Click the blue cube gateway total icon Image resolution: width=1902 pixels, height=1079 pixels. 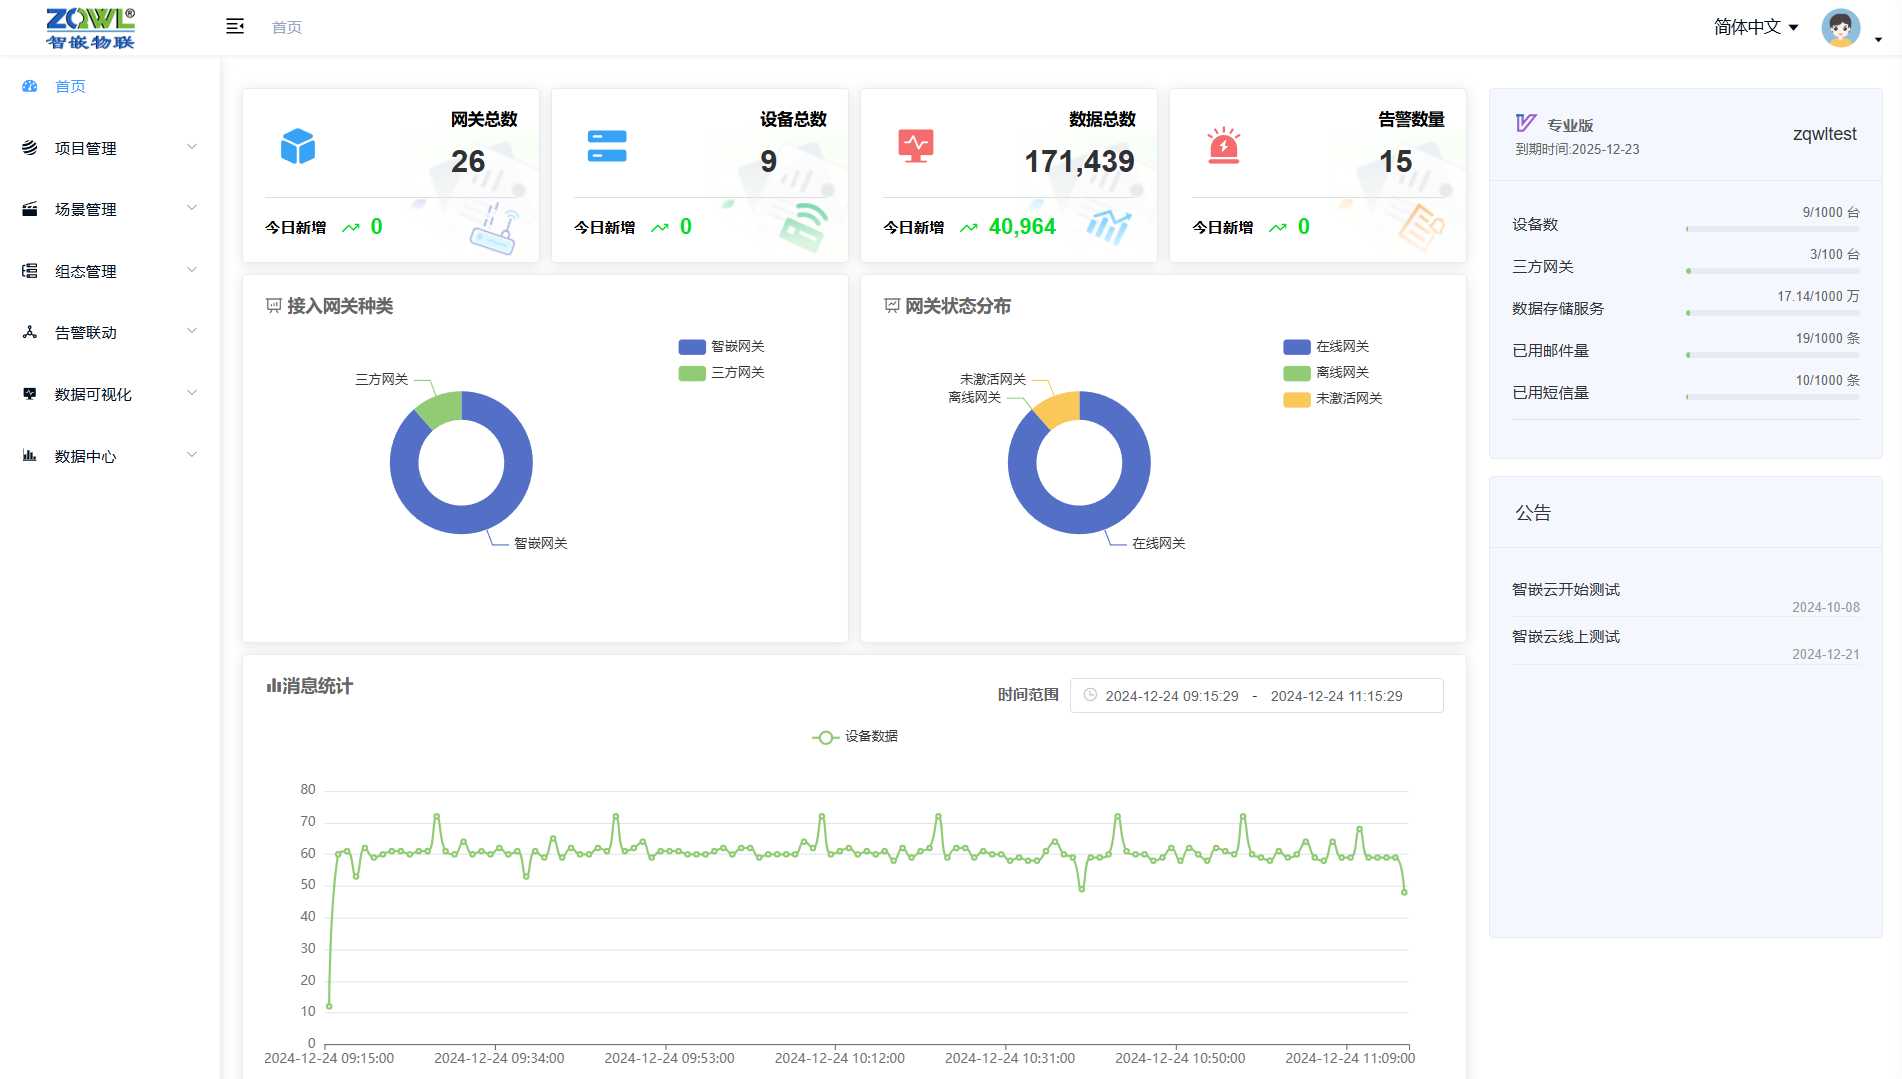pyautogui.click(x=298, y=147)
